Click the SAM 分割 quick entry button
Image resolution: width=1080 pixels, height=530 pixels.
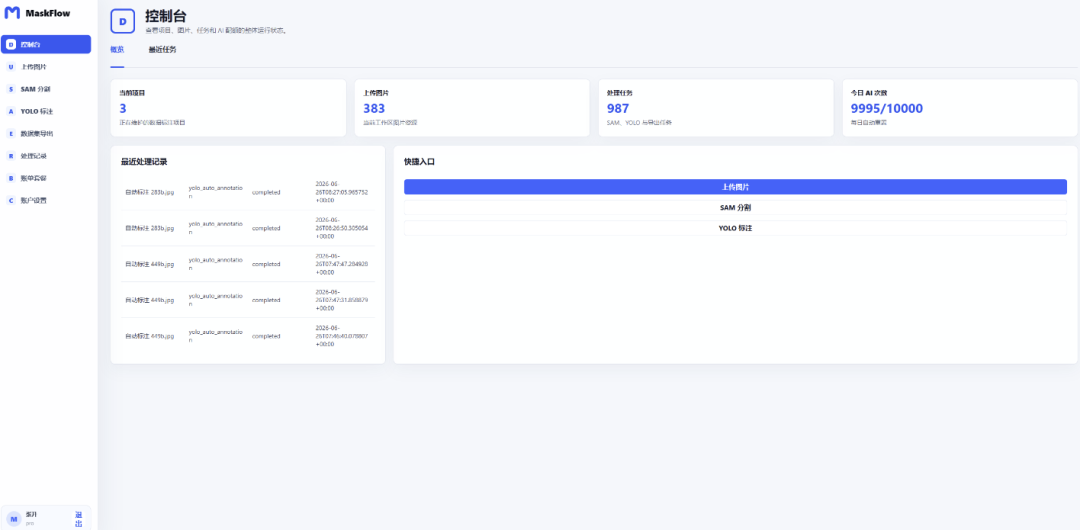point(735,207)
